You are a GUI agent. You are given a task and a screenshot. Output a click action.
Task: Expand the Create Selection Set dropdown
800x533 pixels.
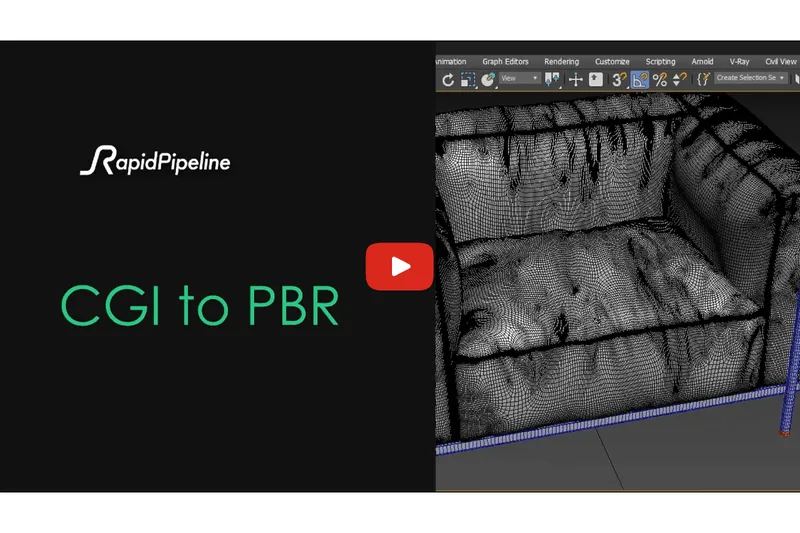(x=751, y=78)
